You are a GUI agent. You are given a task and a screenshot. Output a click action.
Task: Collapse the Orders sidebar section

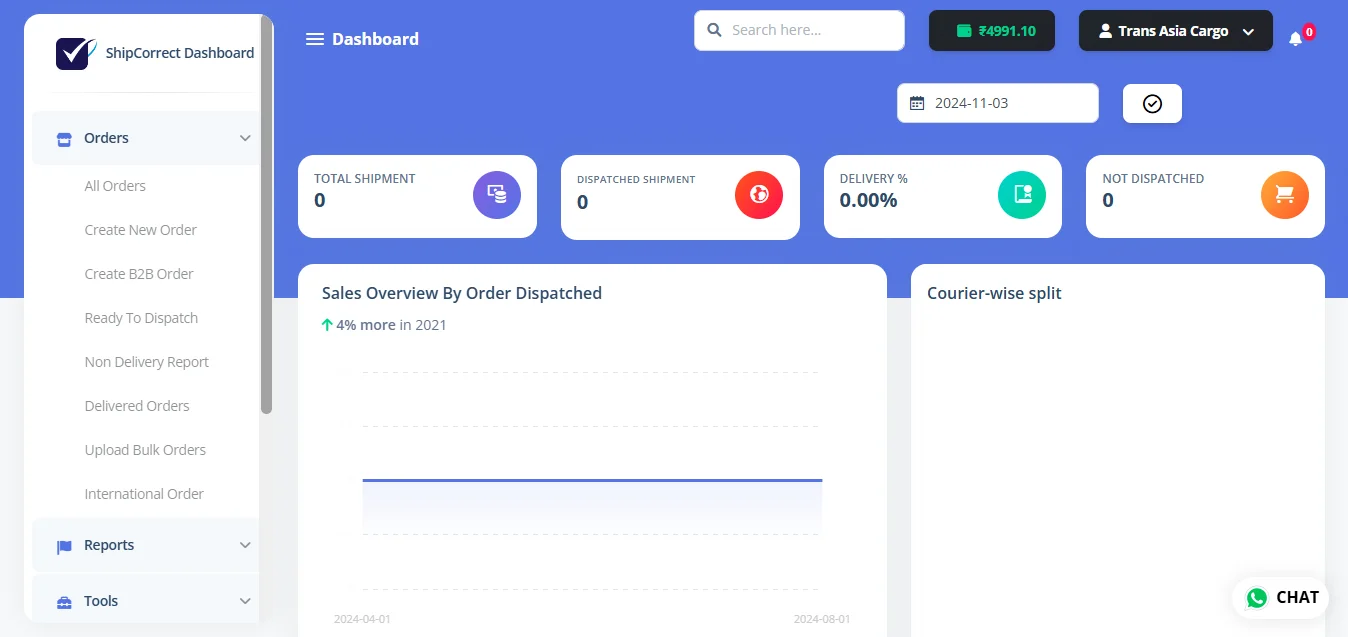point(246,138)
